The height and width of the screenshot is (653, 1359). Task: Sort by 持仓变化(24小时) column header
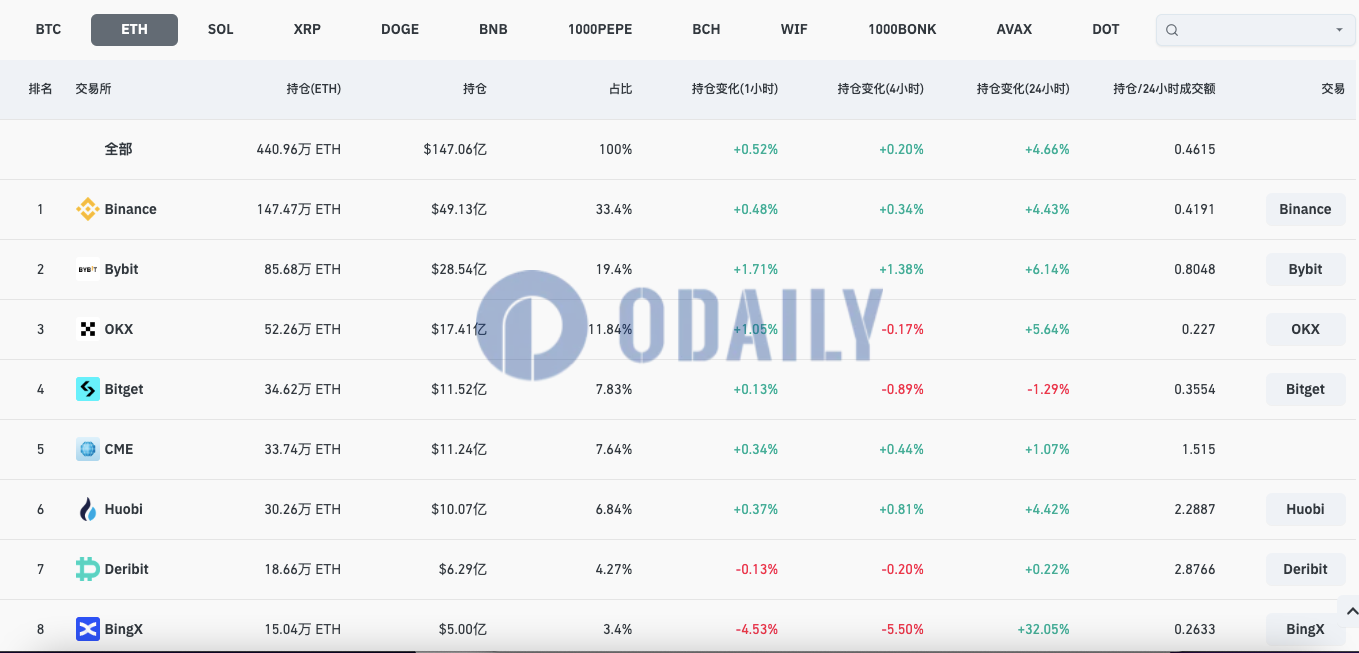click(1023, 89)
